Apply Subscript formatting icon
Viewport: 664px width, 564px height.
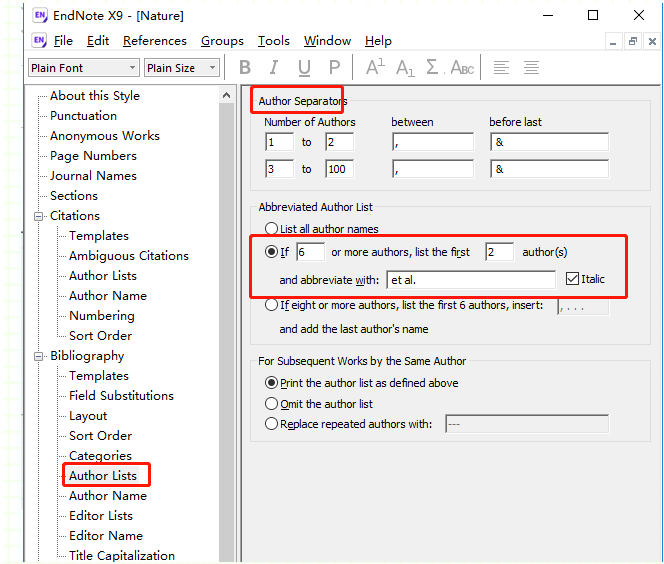coord(405,67)
